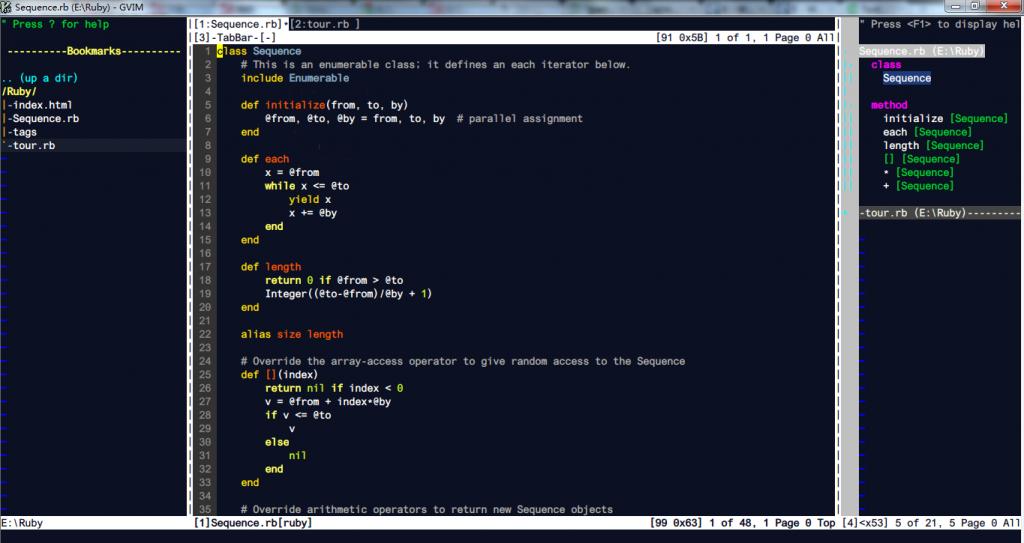Maximize the GVIM window

click(x=975, y=7)
